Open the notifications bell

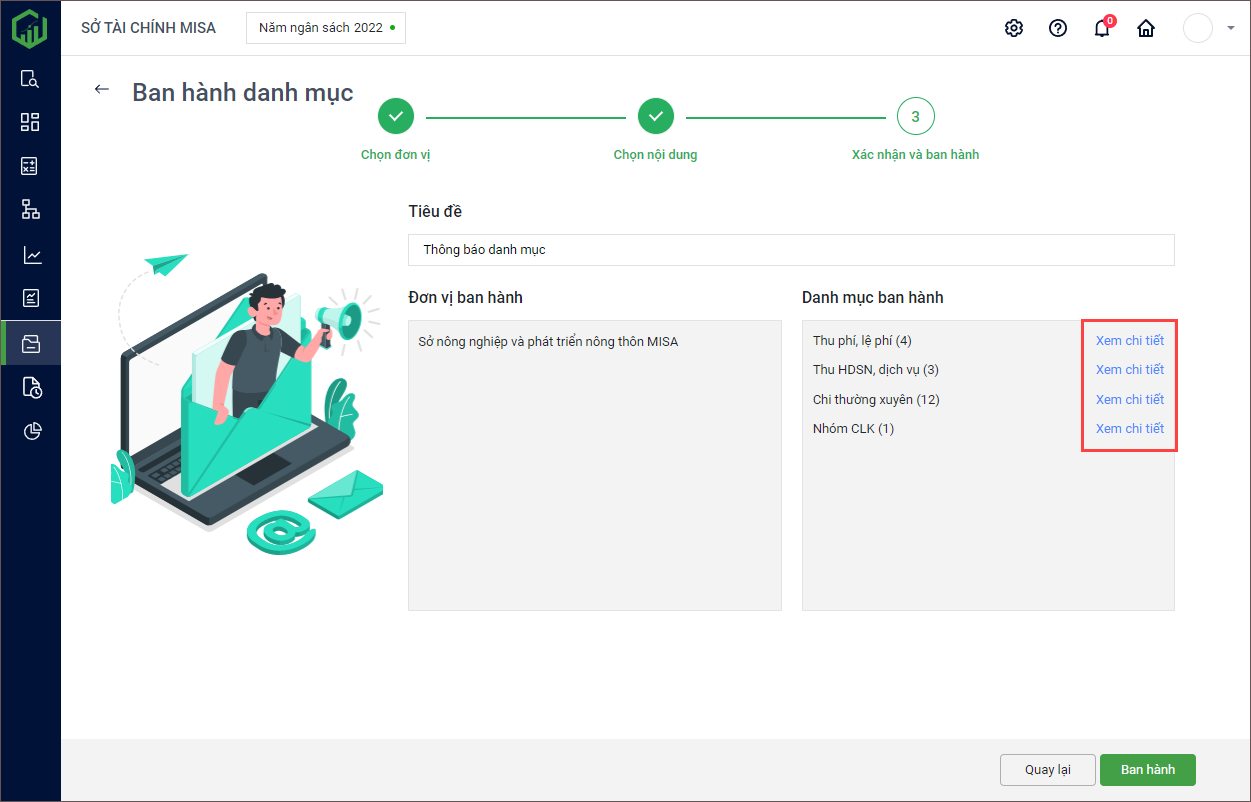tap(1102, 28)
